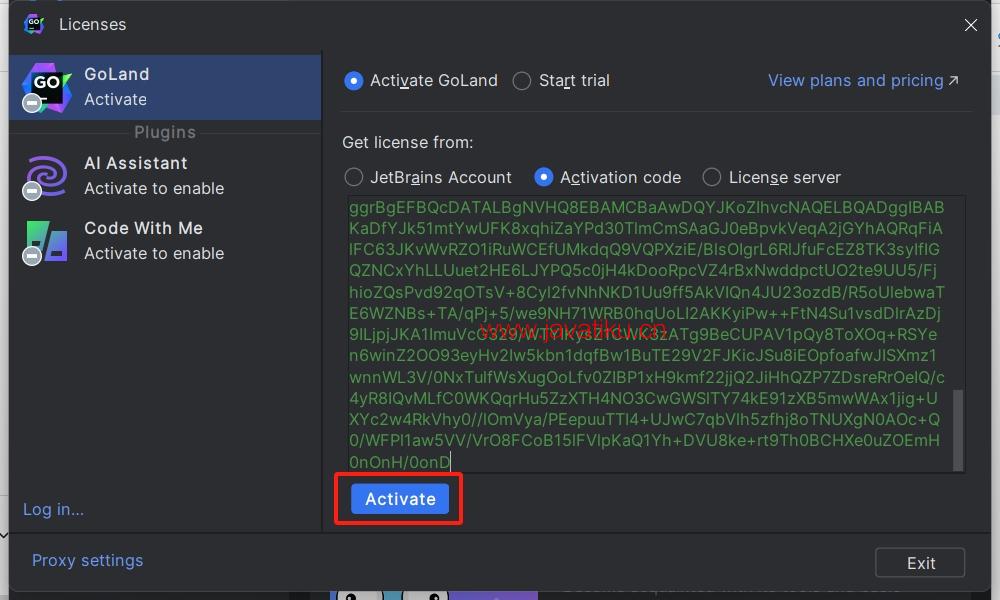1000x600 pixels.
Task: Open the View plans and pricing link
Action: pyautogui.click(x=855, y=80)
